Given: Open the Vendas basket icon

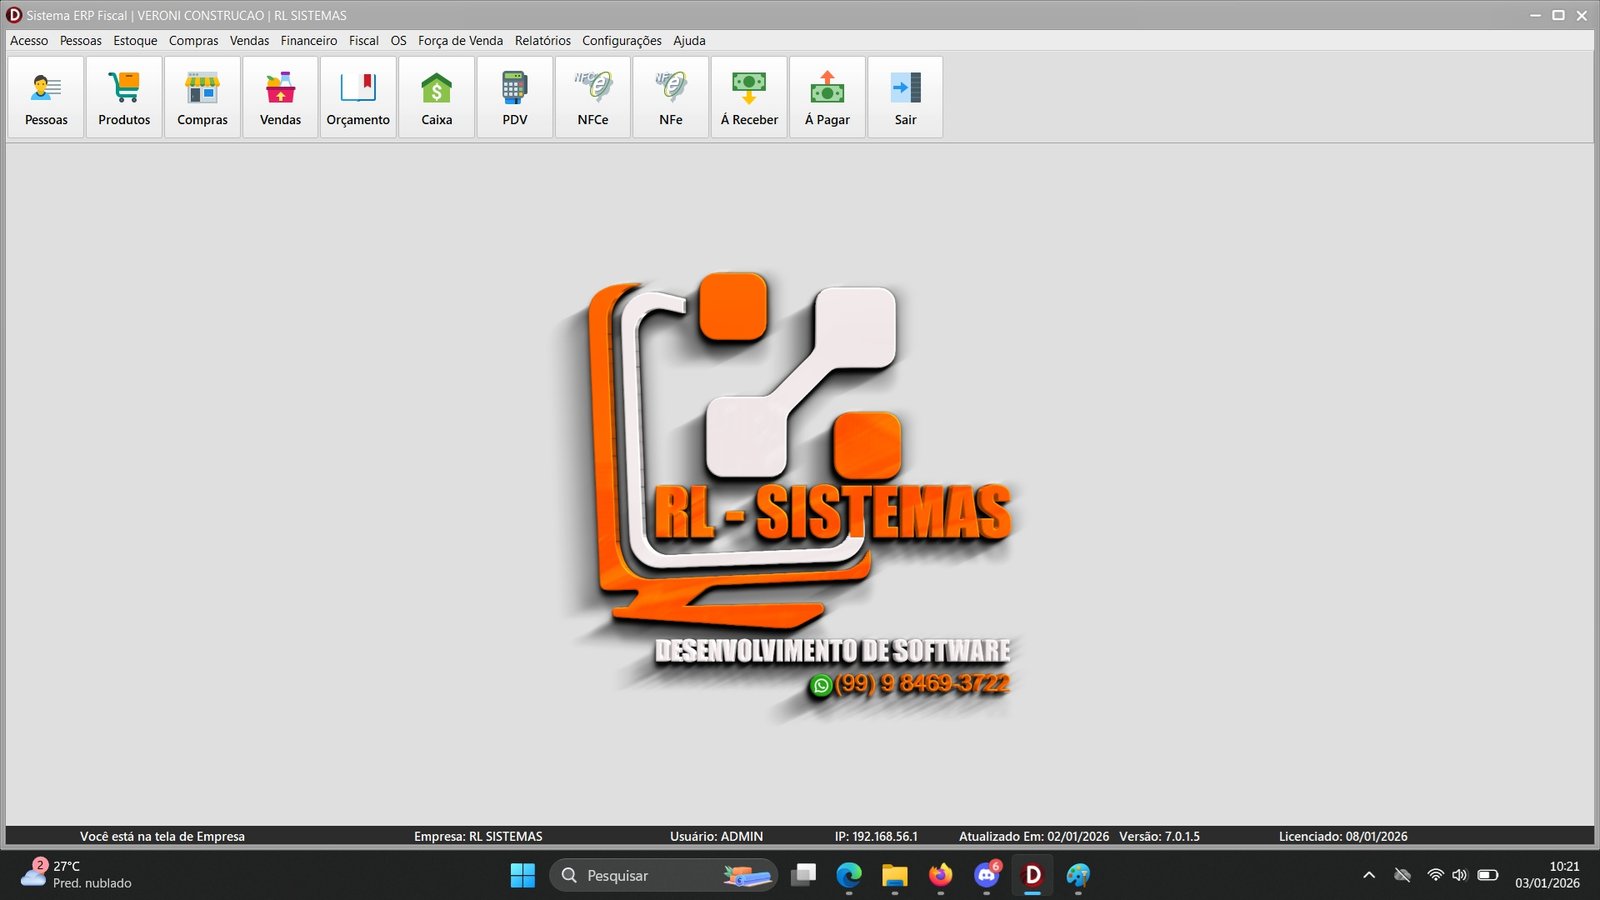Looking at the screenshot, I should pyautogui.click(x=280, y=97).
